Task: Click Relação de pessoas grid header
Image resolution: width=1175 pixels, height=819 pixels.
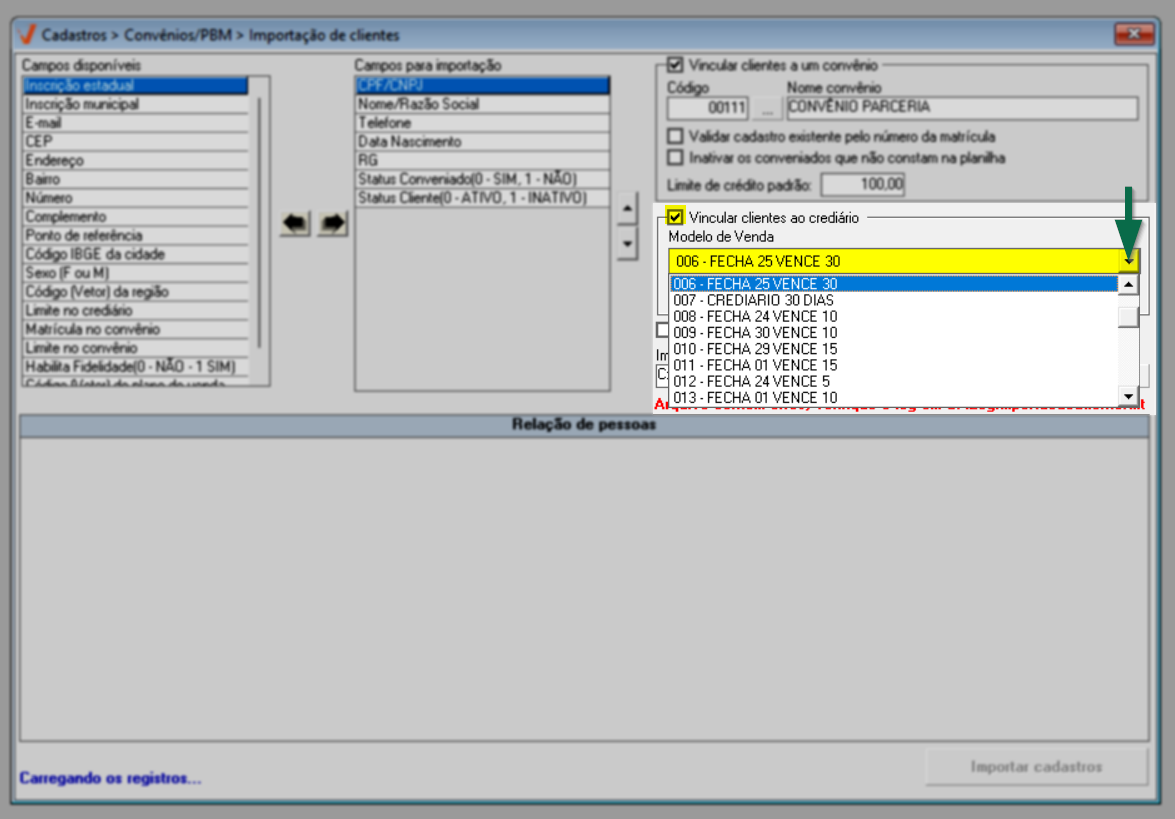Action: (584, 425)
